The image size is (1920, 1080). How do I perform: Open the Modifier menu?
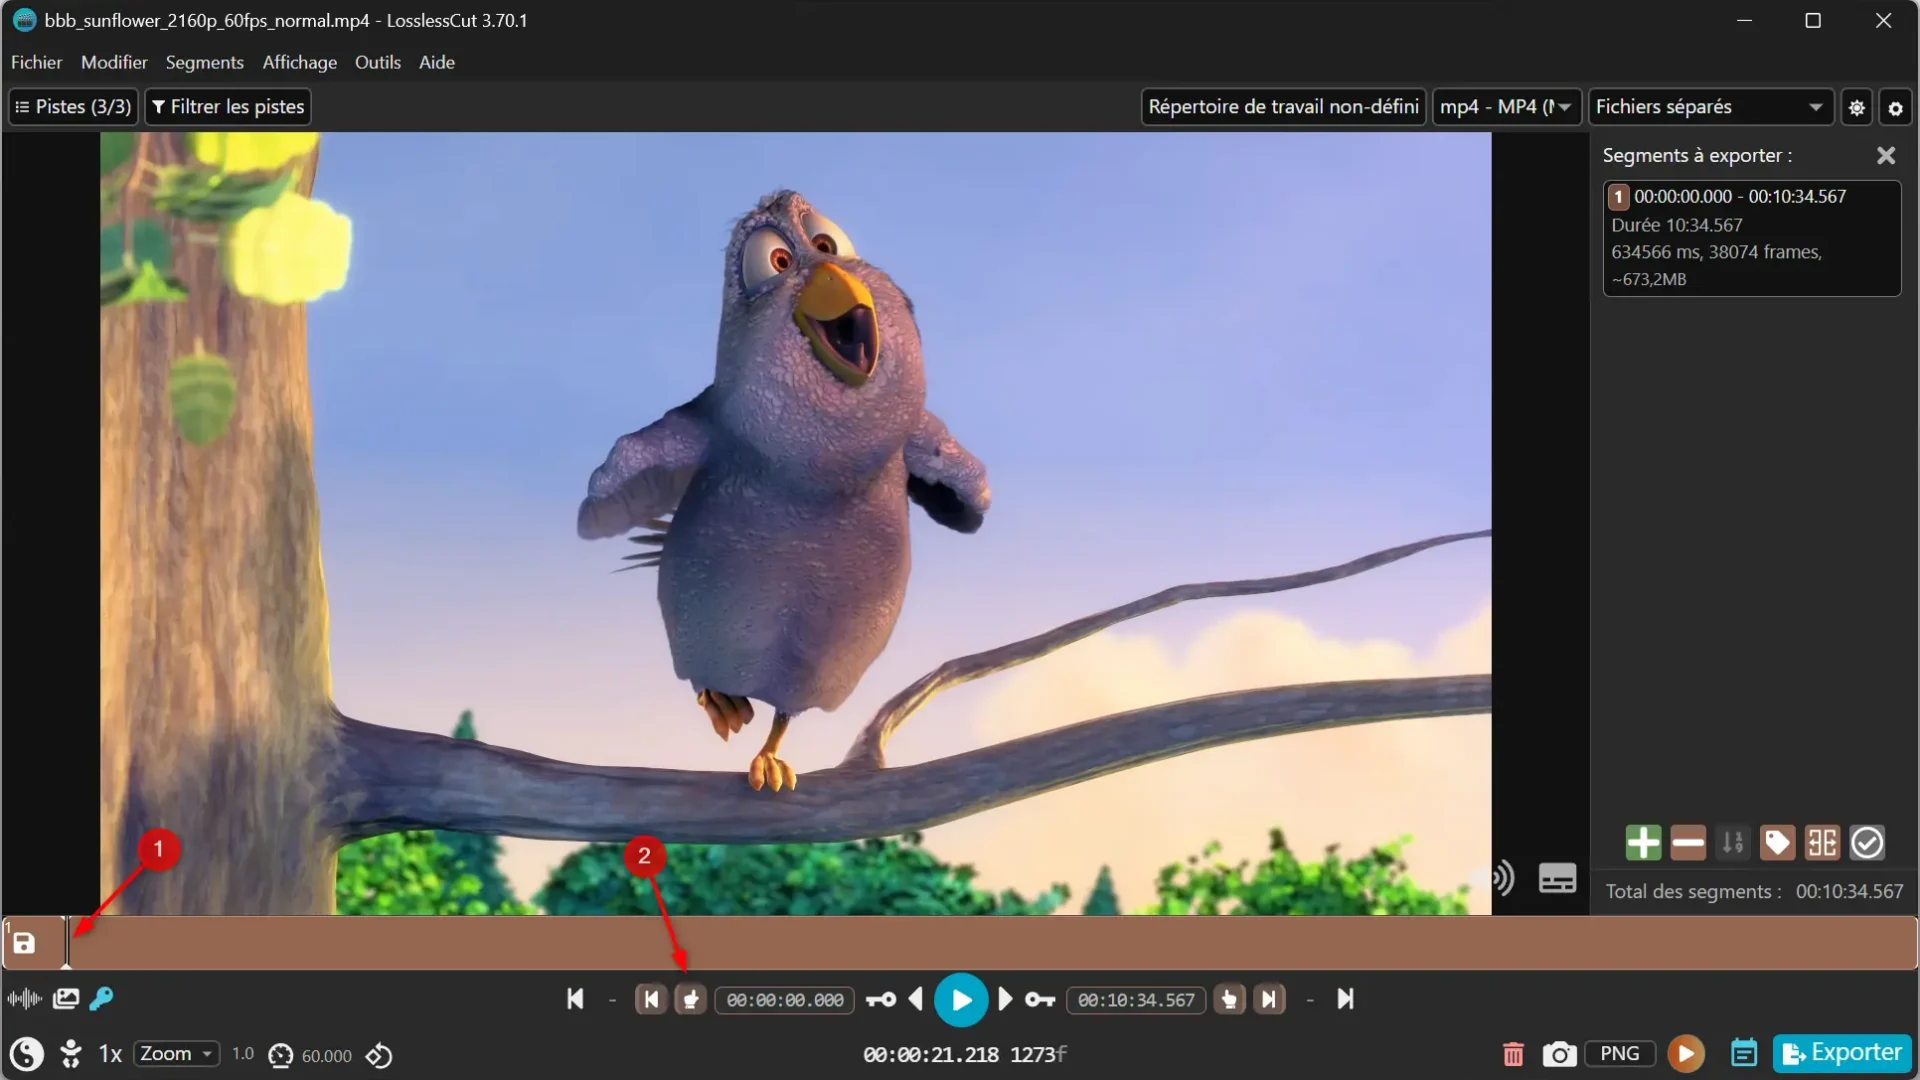click(114, 62)
